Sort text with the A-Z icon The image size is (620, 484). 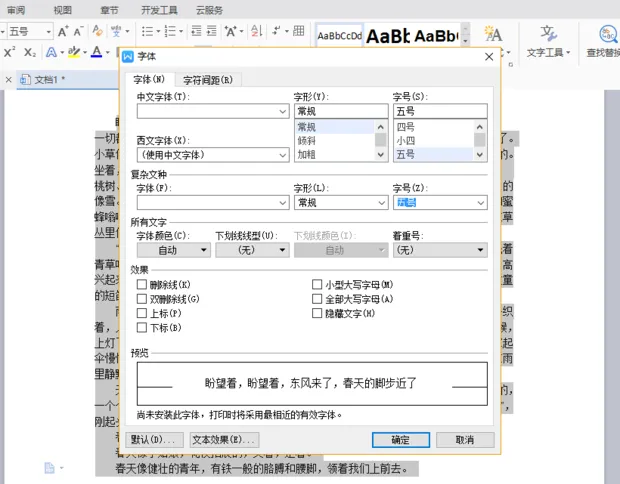[x=257, y=31]
